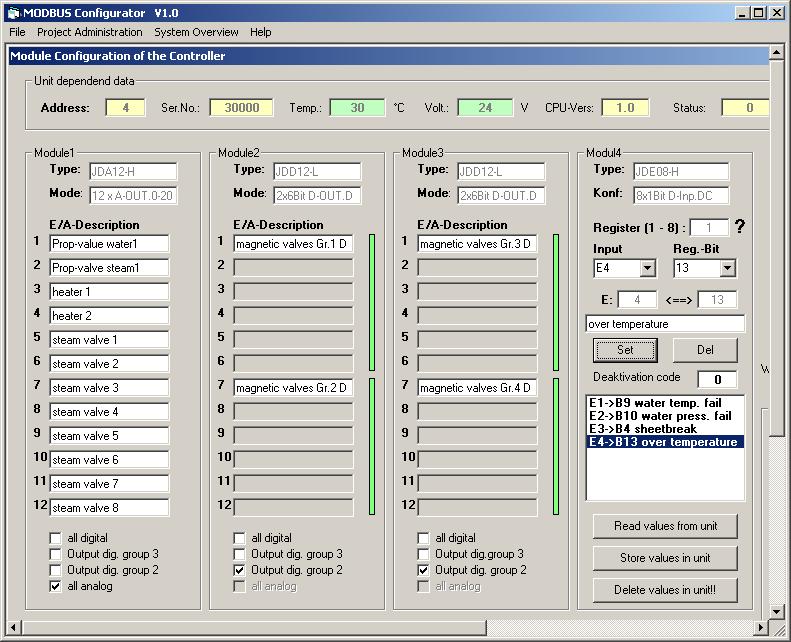Click 'Read values from unit' button
The height and width of the screenshot is (642, 791).
[x=664, y=526]
